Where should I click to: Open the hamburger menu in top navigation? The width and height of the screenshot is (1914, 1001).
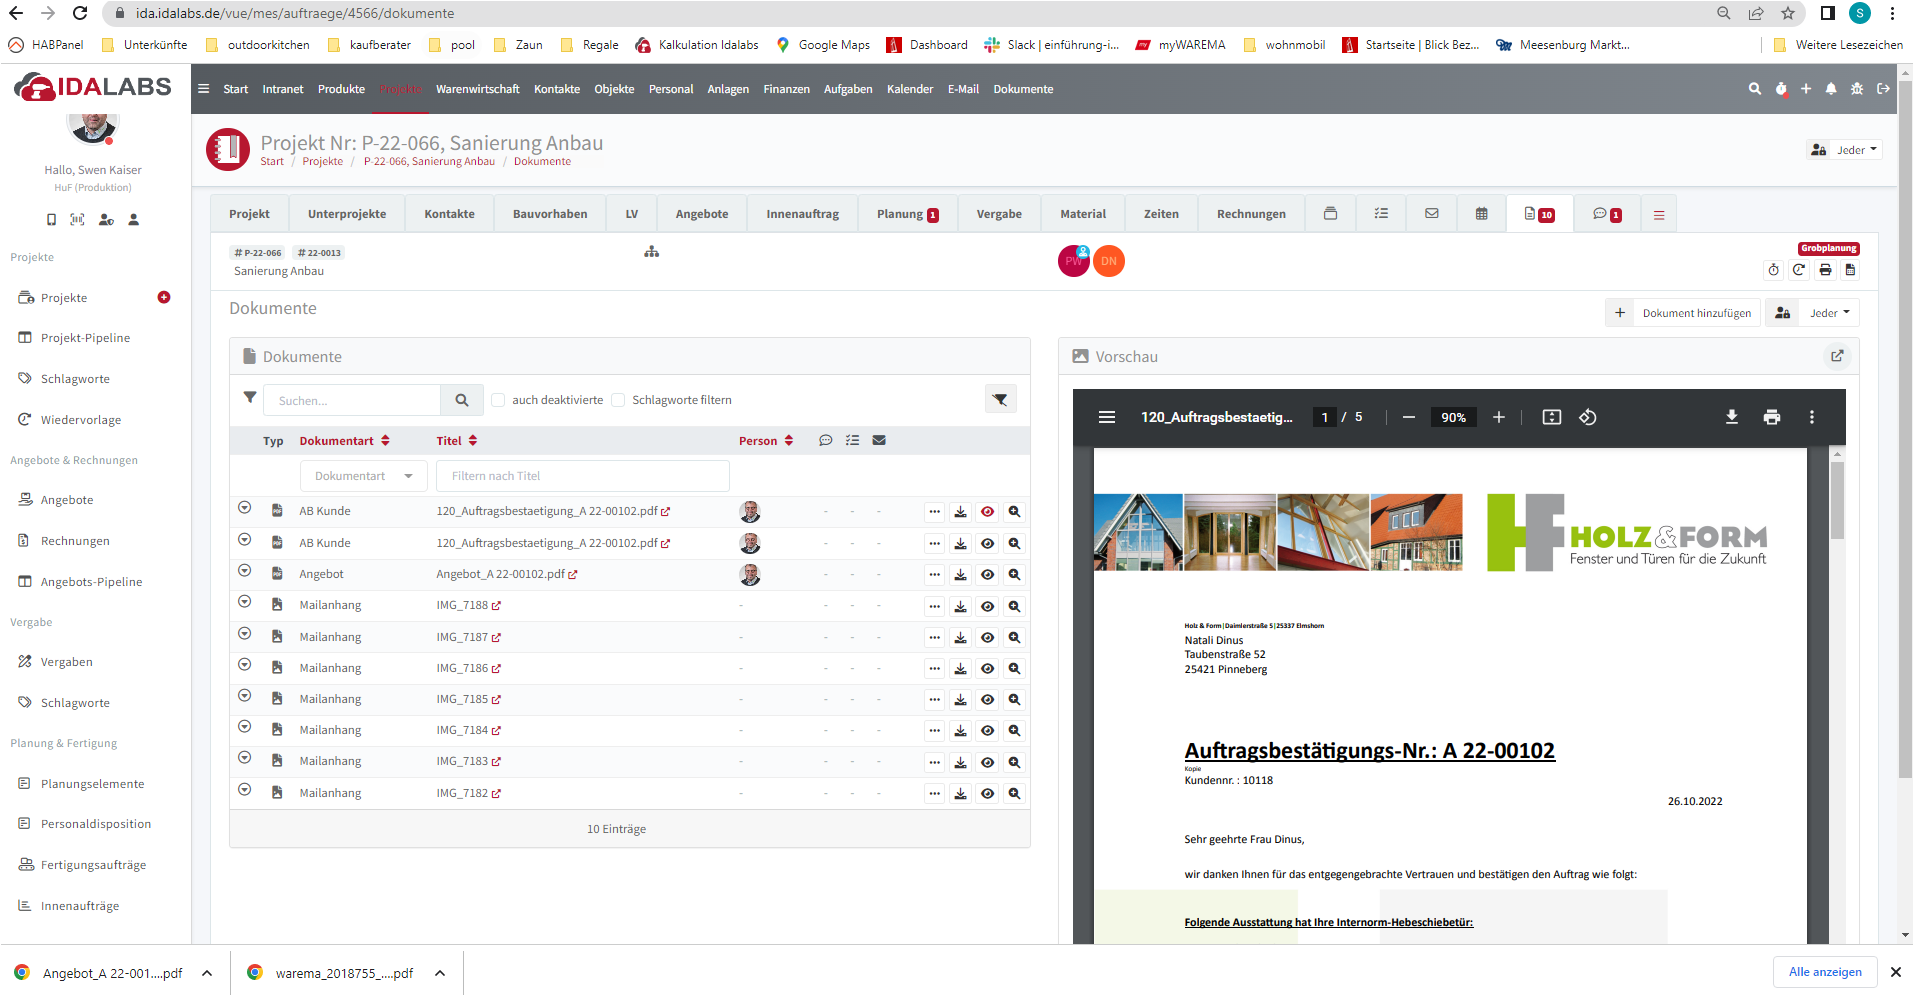click(204, 89)
